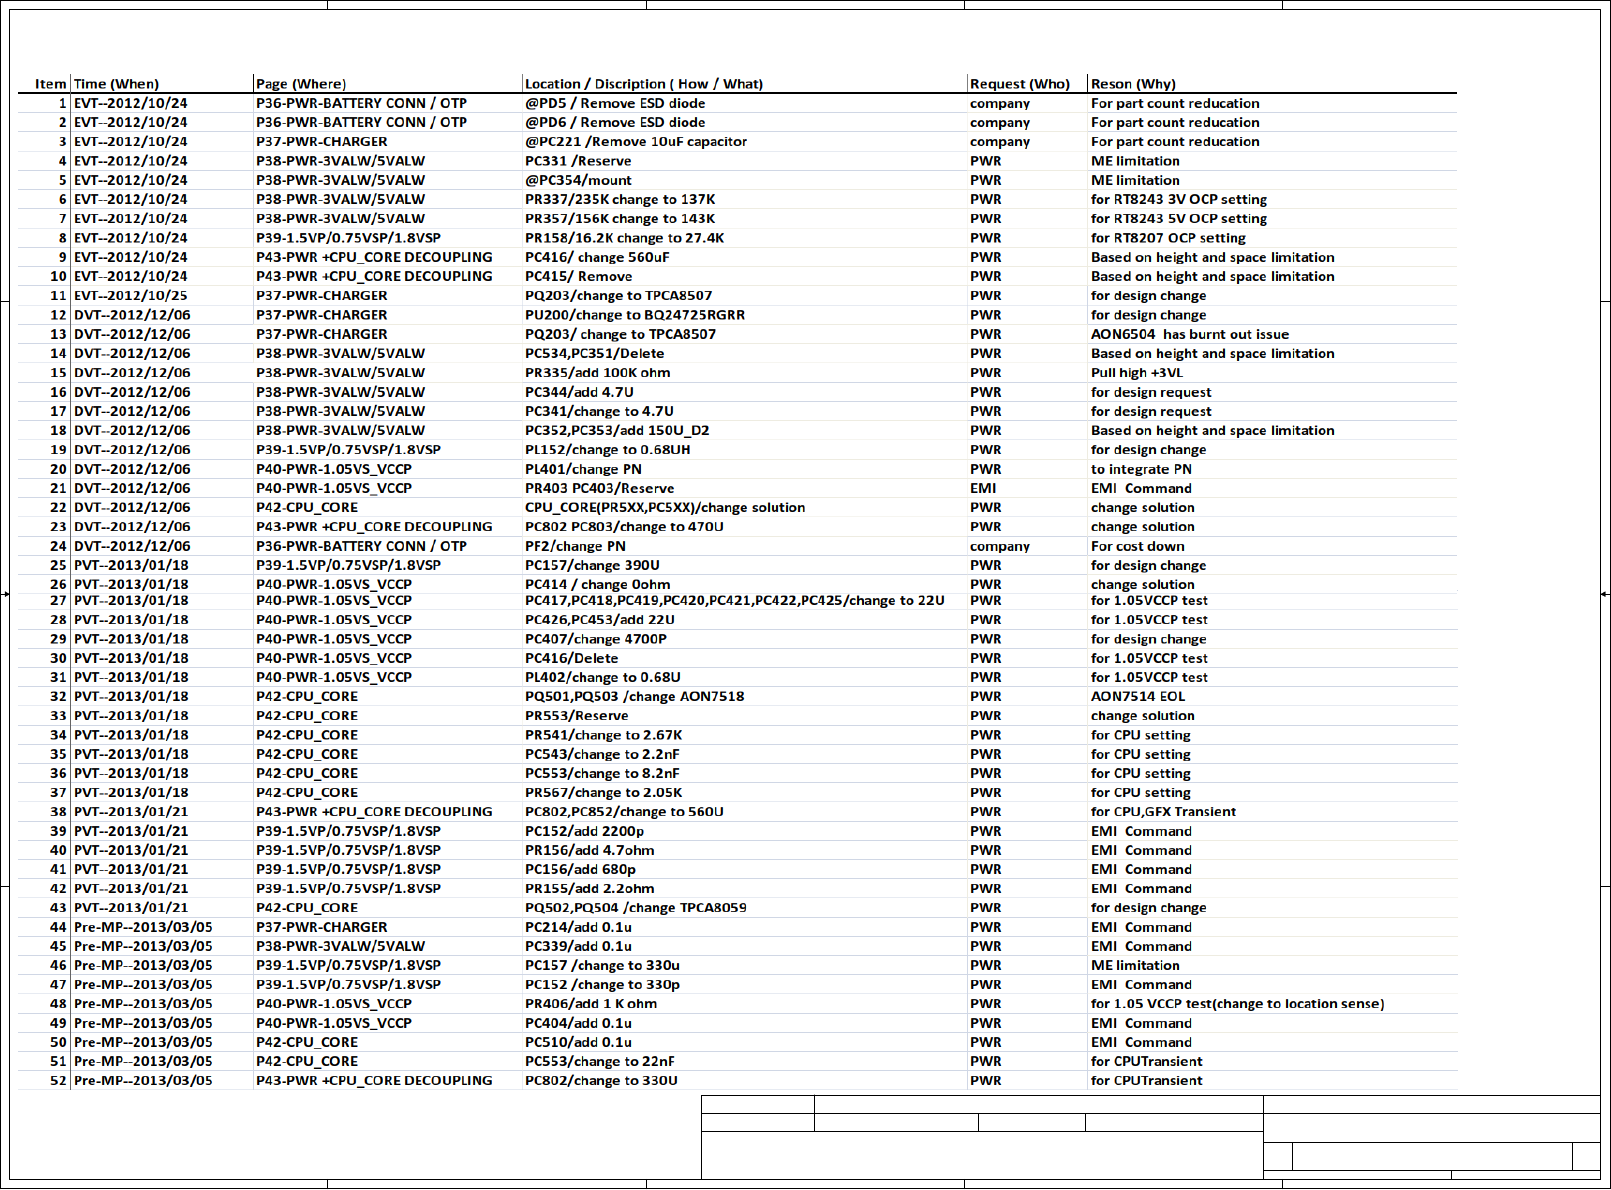The height and width of the screenshot is (1190, 1611).
Task: Click 'PC553/change to 22nF' entry
Action: 599,1061
